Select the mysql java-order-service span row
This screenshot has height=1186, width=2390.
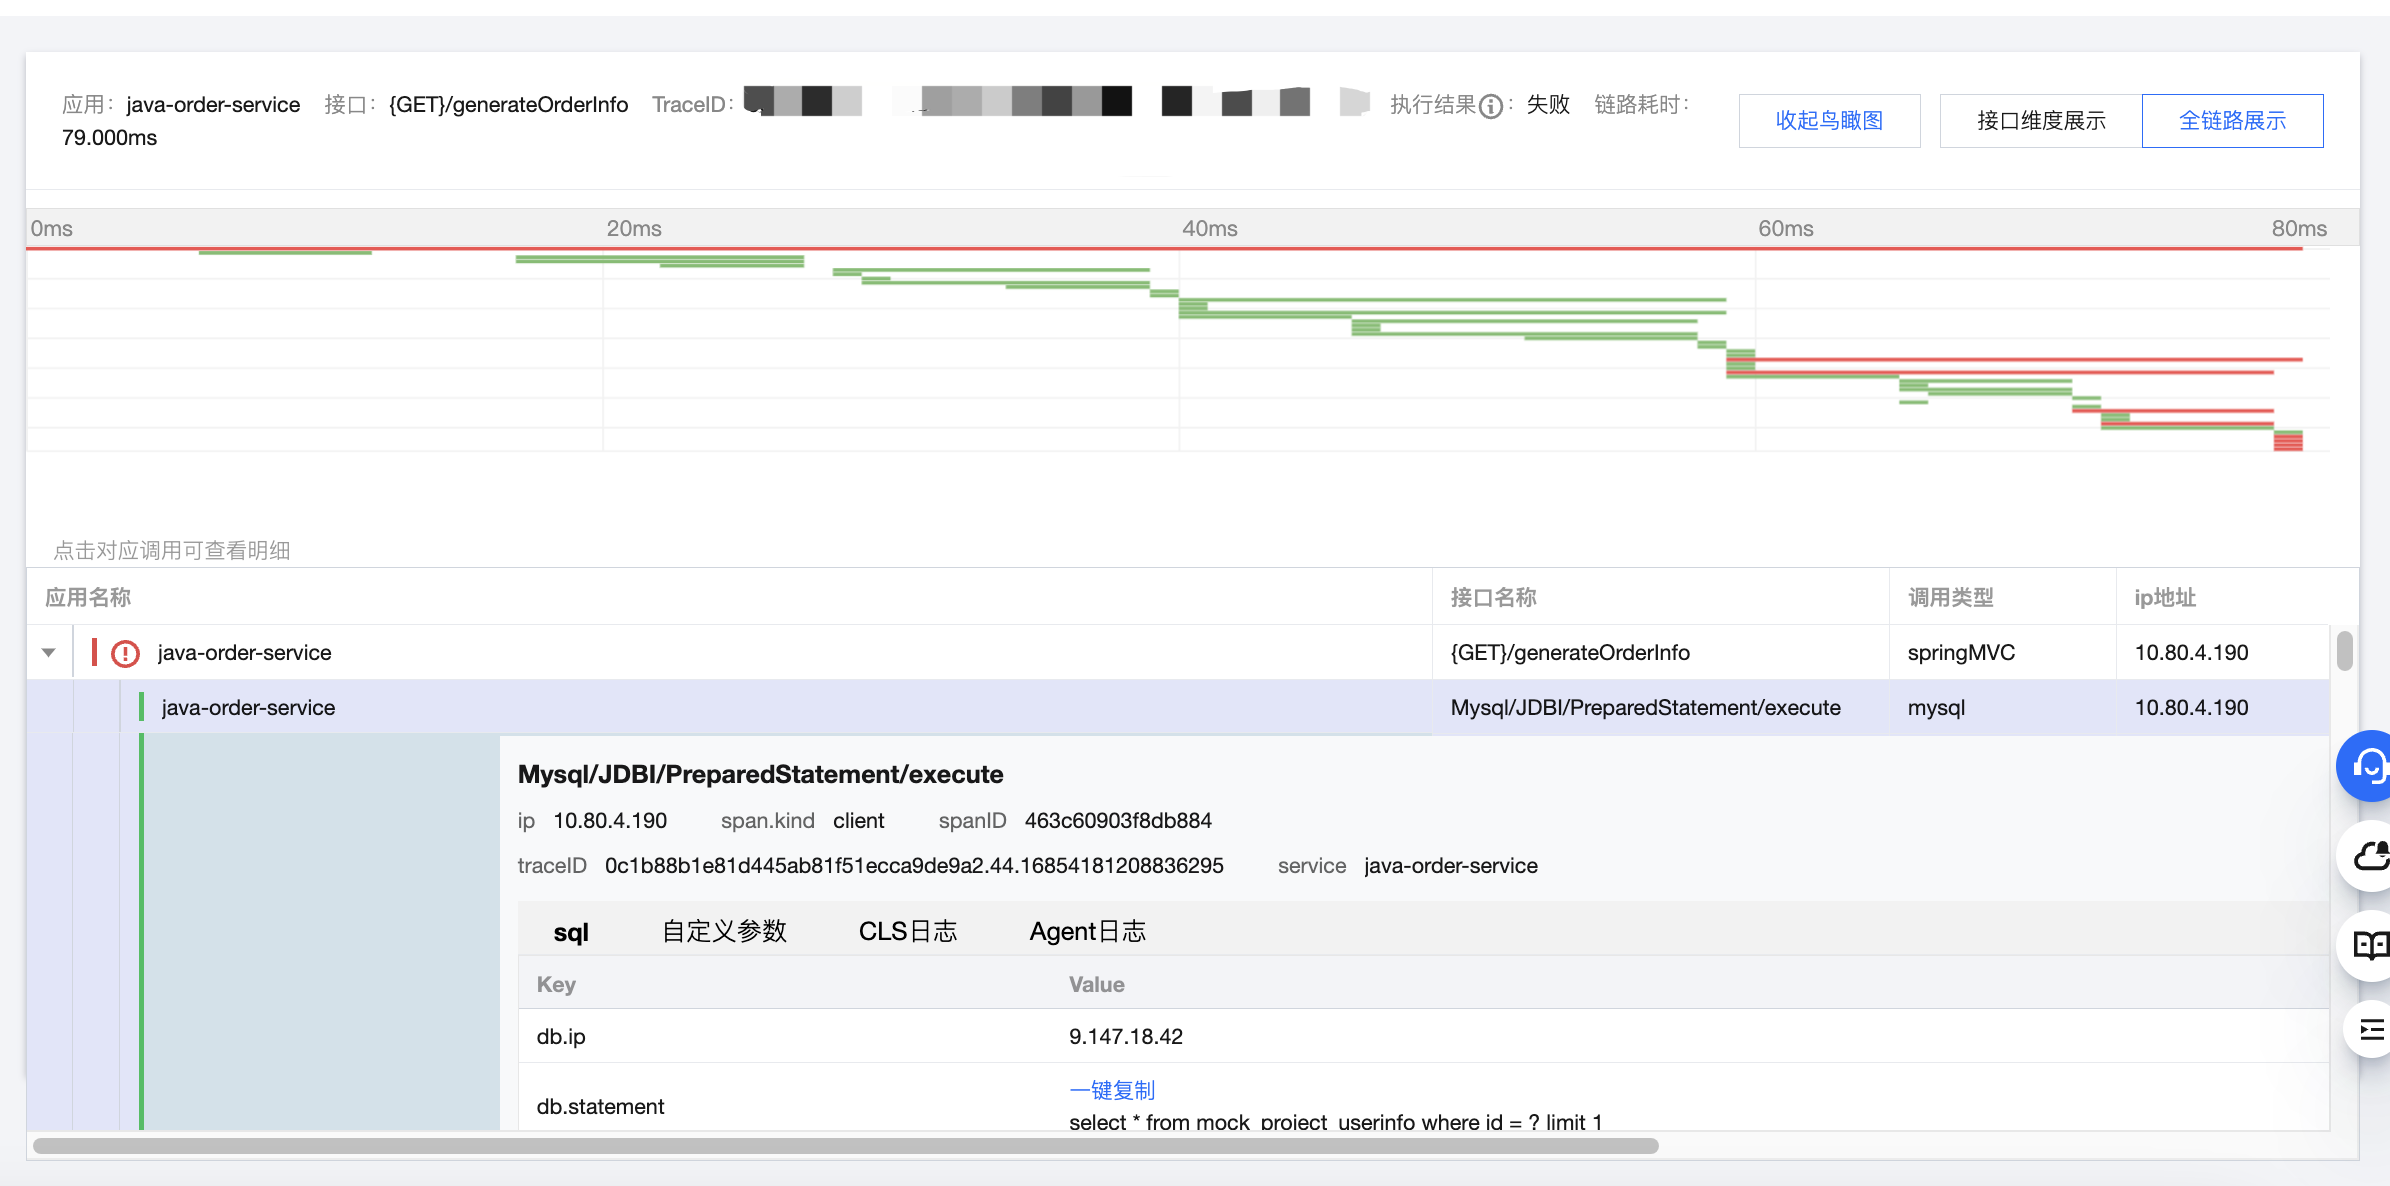[x=1178, y=708]
